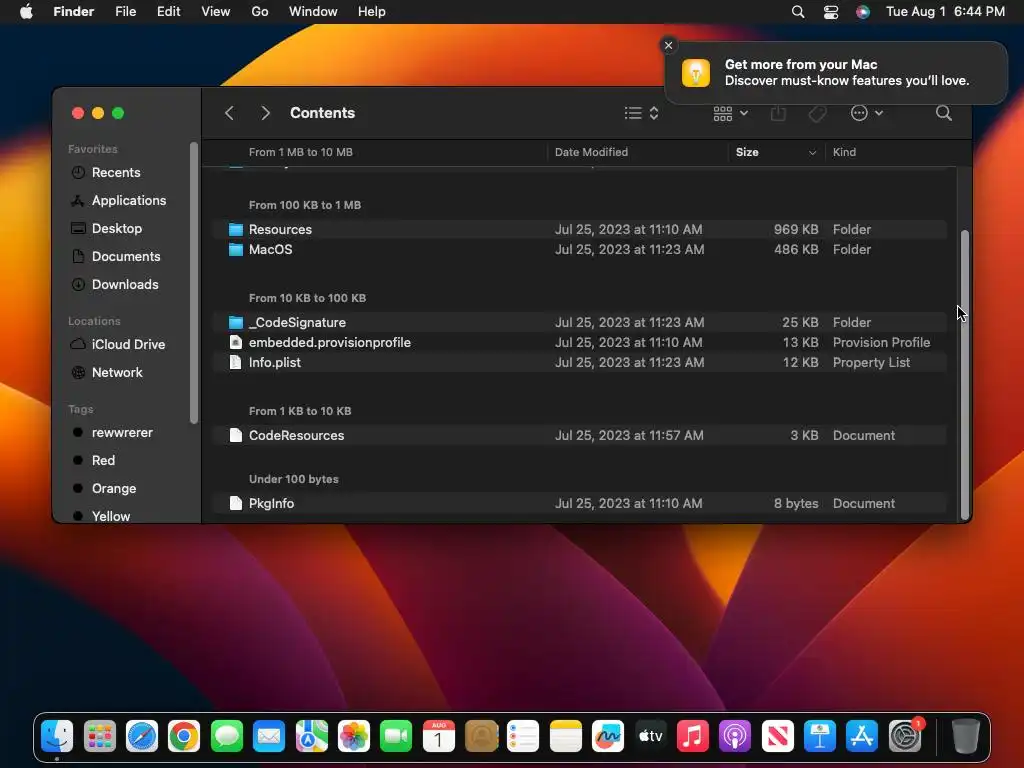Open the Group By options menu
1024x768 pixels.
[x=730, y=114]
